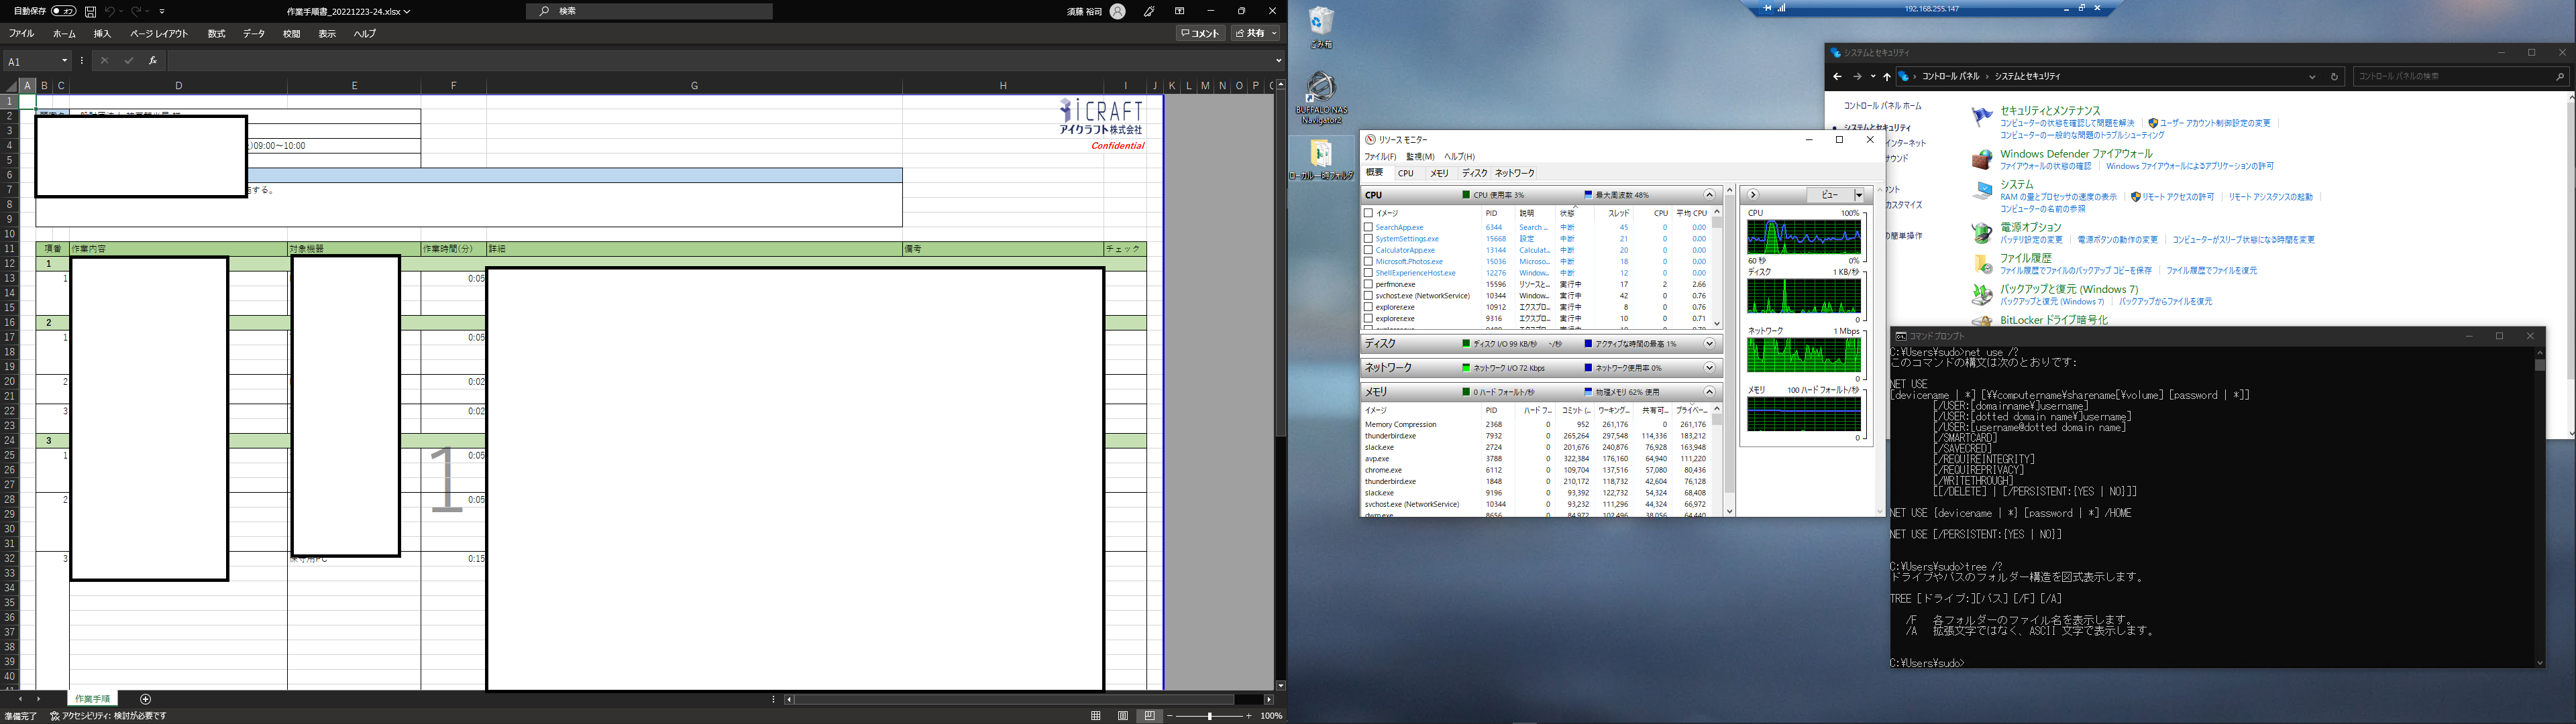This screenshot has height=724, width=2576.
Task: Open the 監視(M) menu in Resource Monitor
Action: pyautogui.click(x=1420, y=157)
